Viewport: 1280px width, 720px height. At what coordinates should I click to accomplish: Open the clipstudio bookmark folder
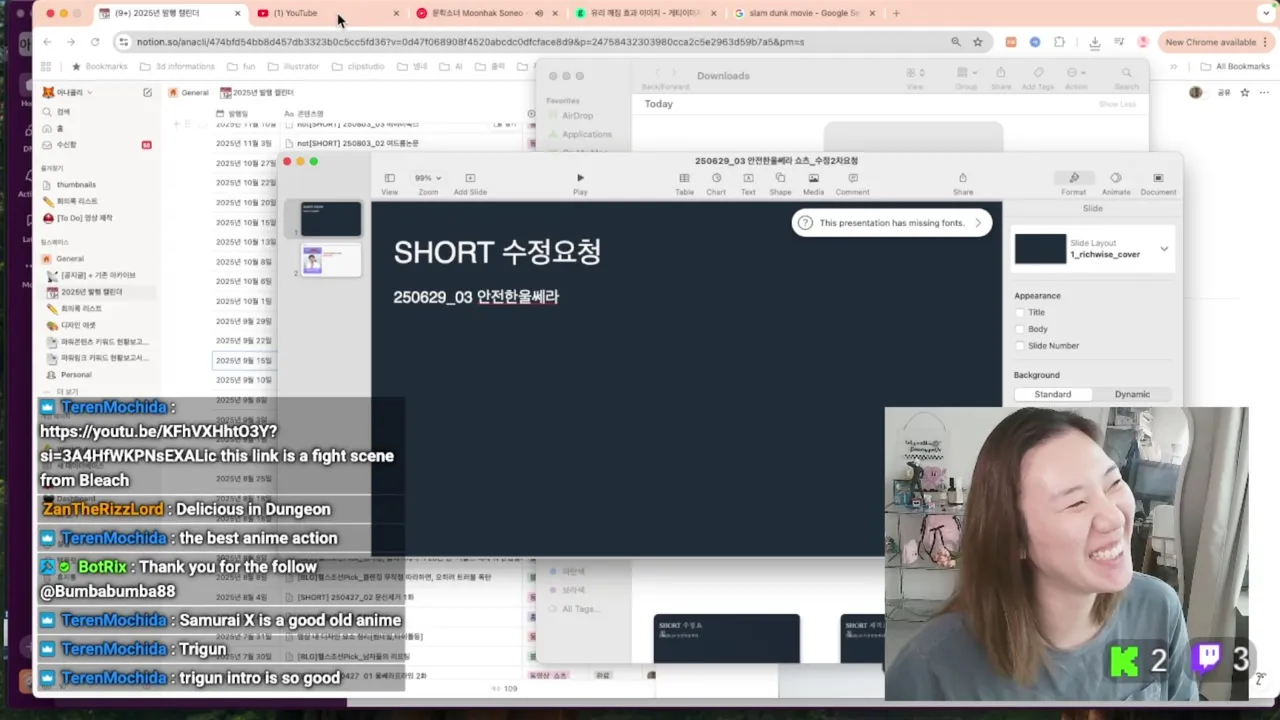(x=360, y=66)
